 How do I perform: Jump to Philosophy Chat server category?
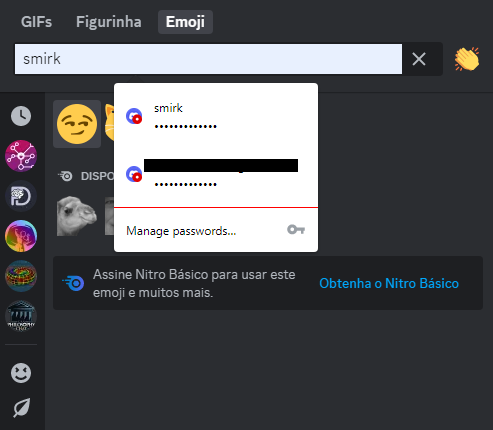[21, 316]
